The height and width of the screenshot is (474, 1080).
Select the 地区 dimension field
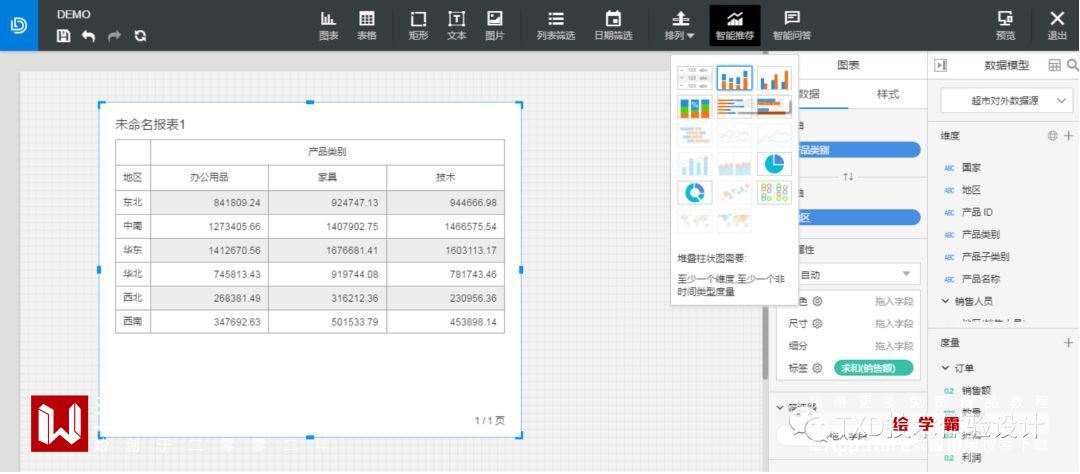tap(971, 189)
